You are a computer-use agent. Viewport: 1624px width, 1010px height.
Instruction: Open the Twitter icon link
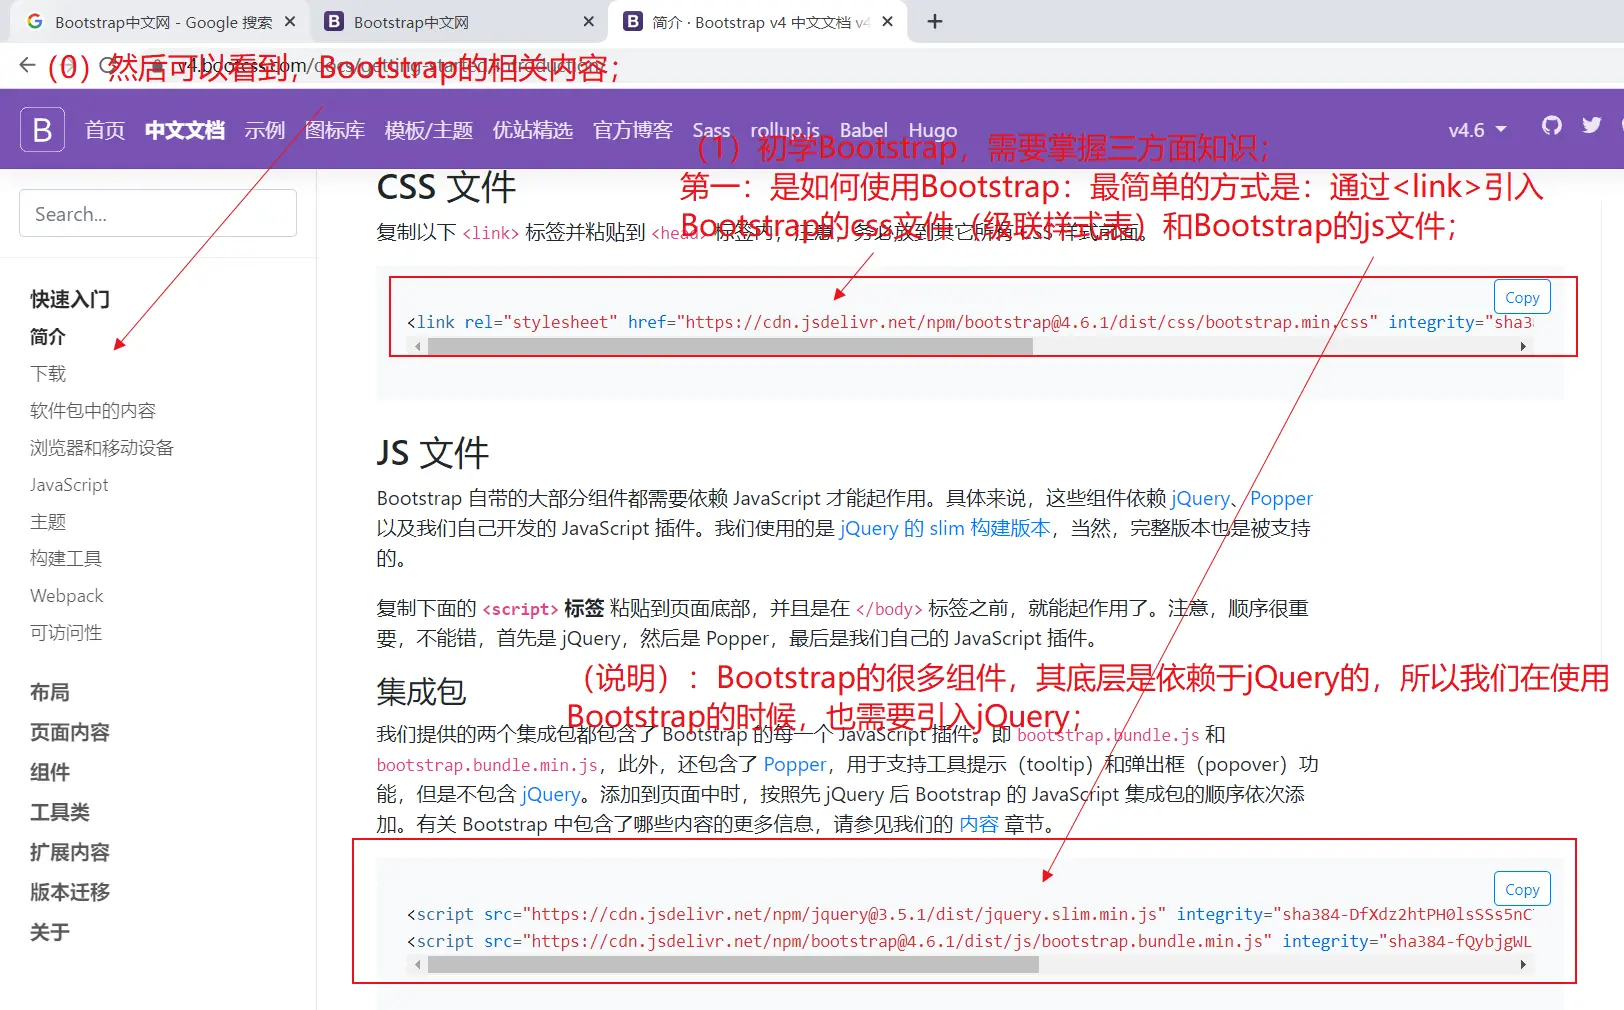[x=1592, y=126]
